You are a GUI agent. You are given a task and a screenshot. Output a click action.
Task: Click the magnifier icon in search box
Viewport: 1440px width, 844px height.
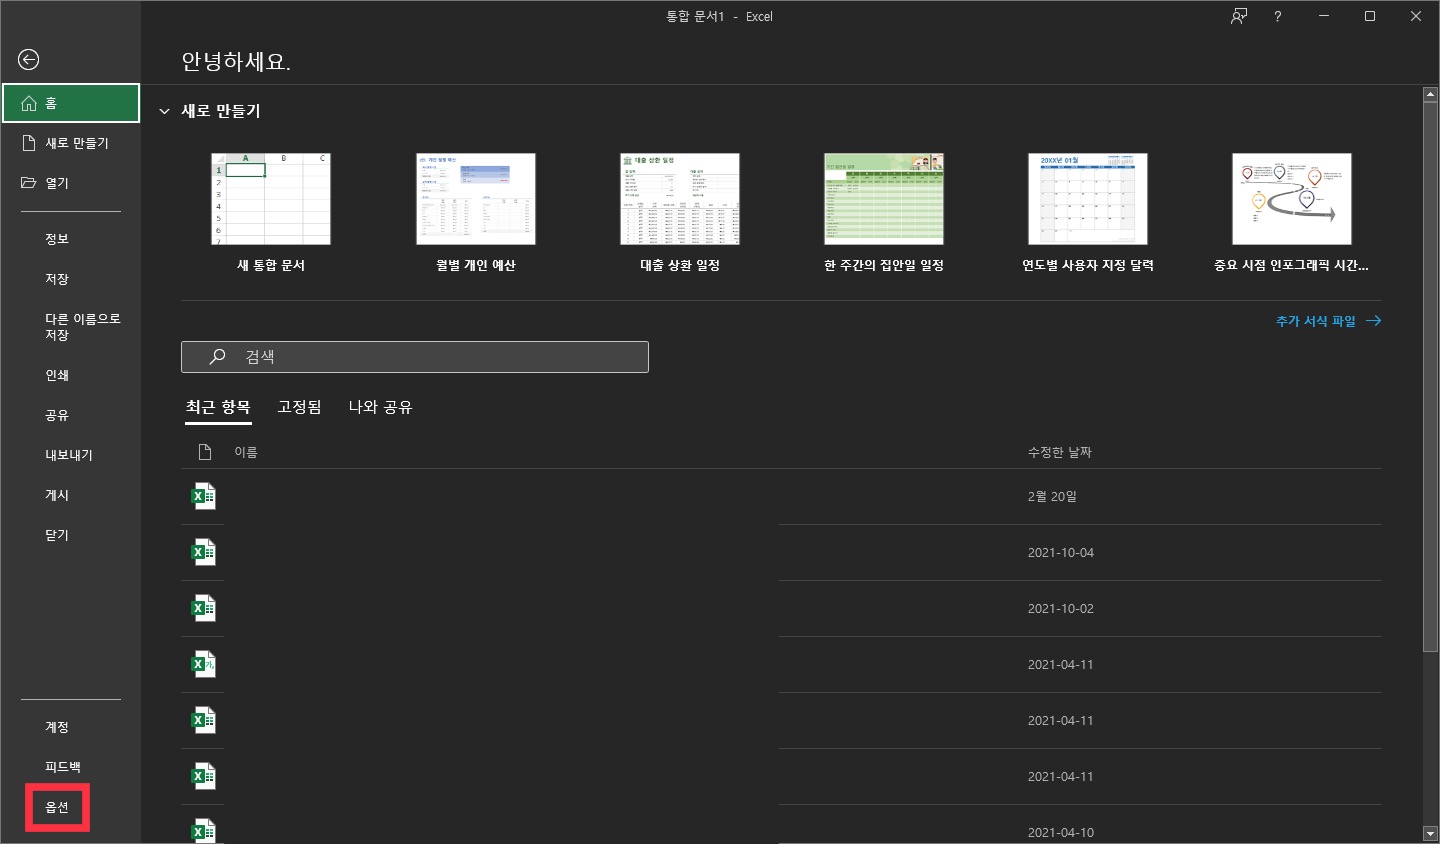tap(217, 356)
